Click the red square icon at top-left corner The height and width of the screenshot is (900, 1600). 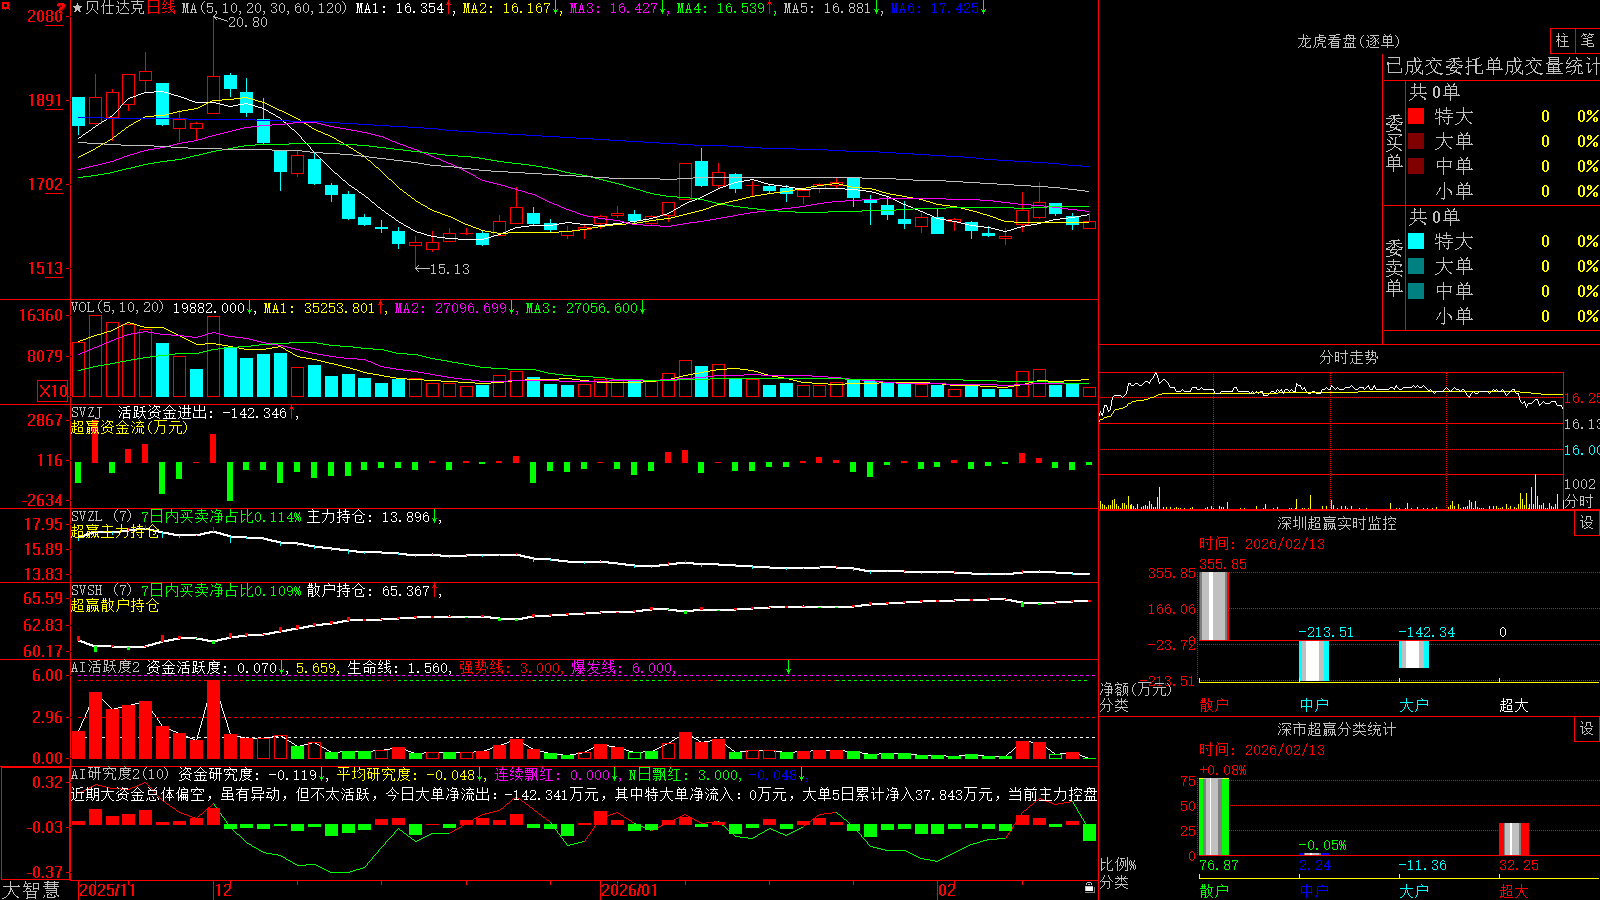click(x=6, y=6)
